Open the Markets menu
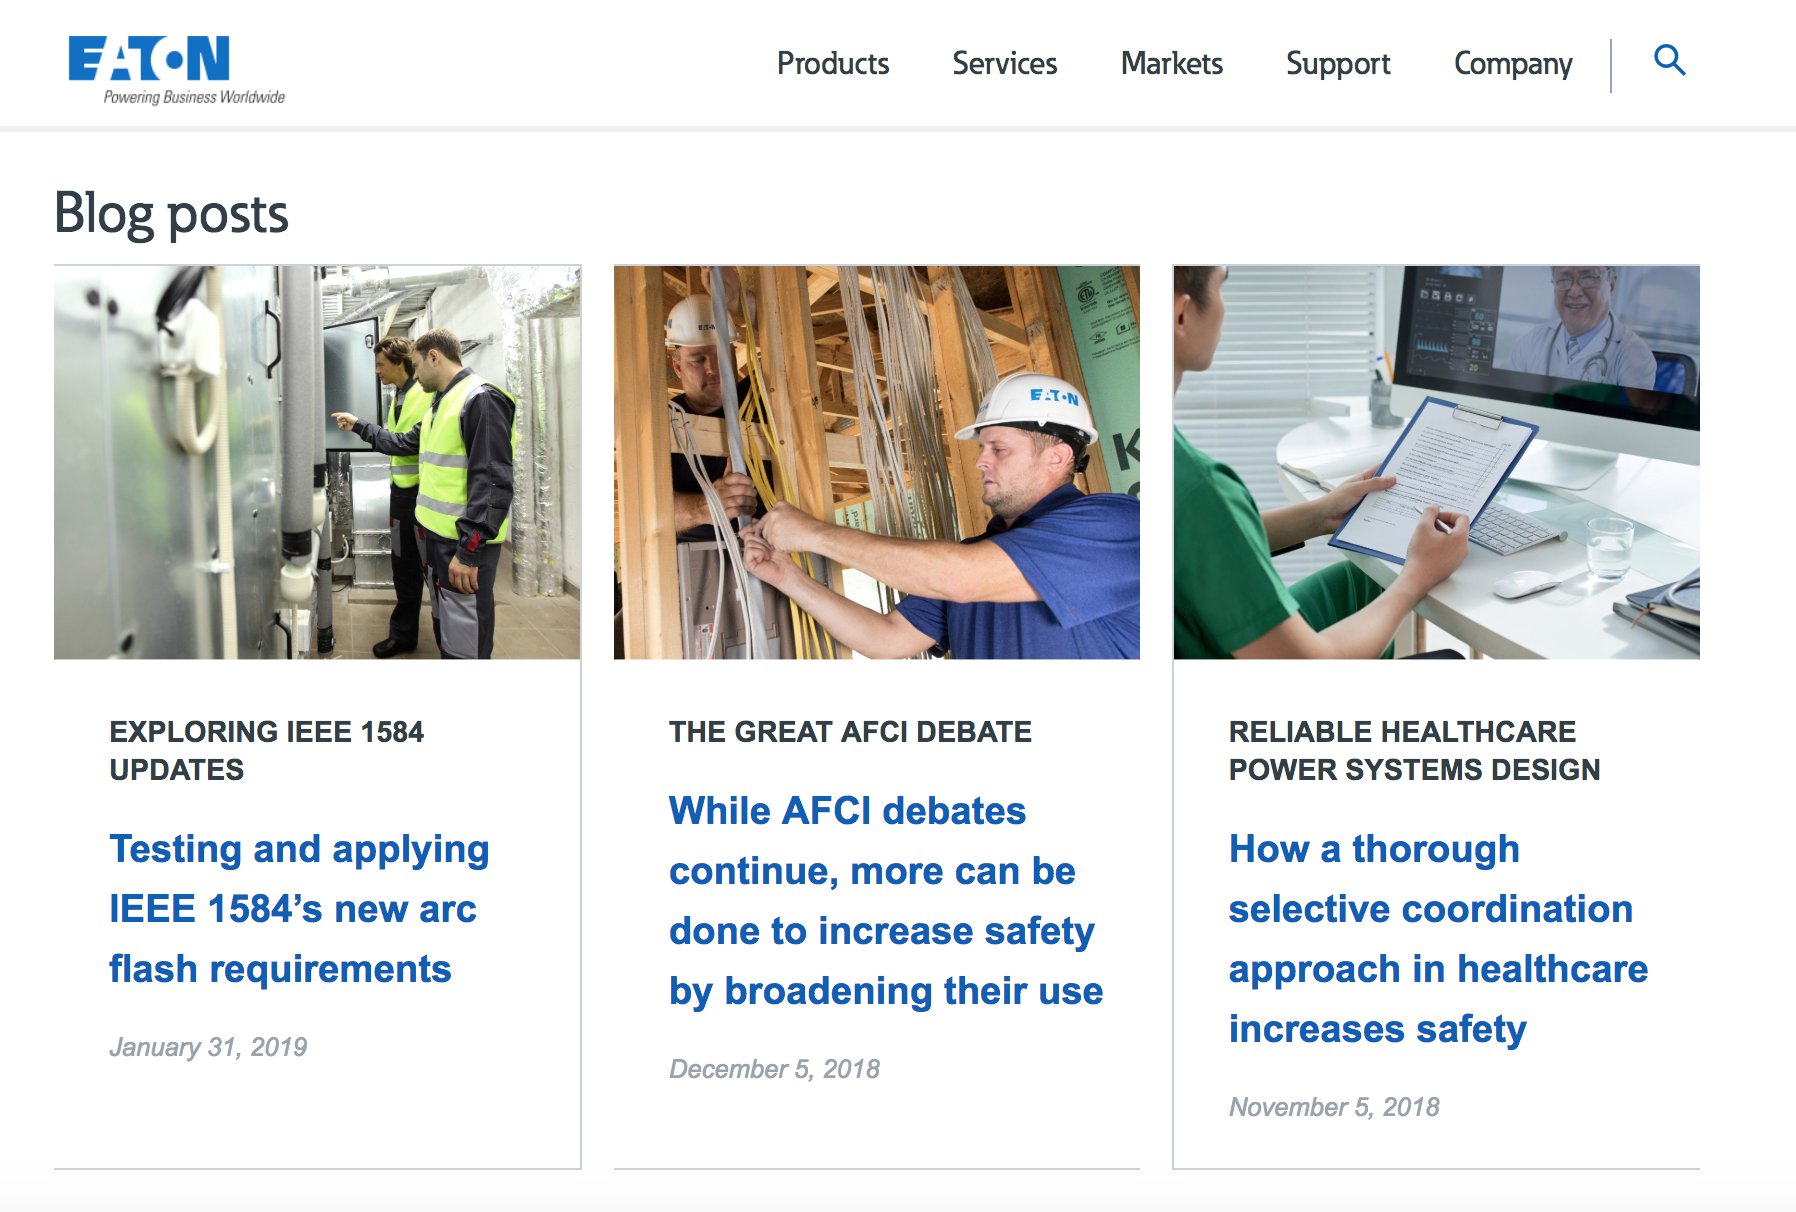Screen dimensions: 1796x1212 (1171, 64)
